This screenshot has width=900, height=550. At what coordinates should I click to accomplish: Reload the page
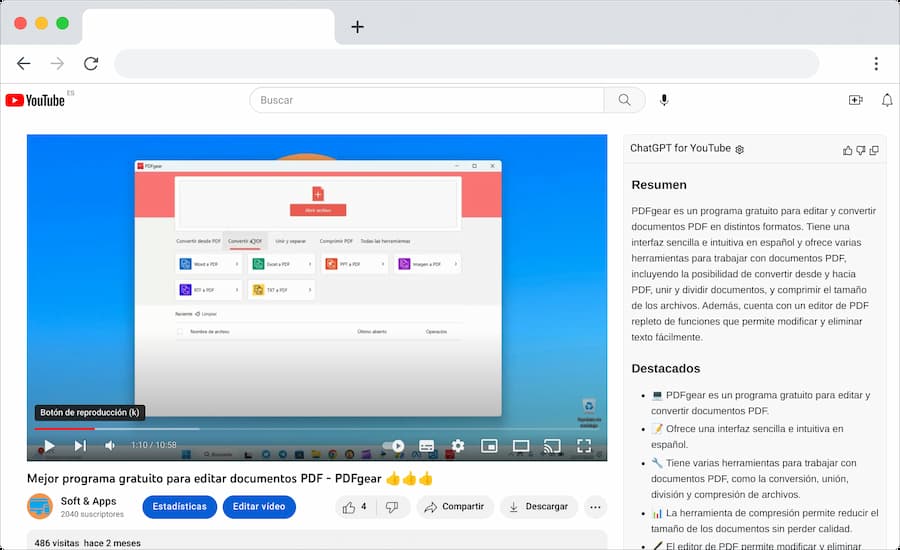coord(91,63)
